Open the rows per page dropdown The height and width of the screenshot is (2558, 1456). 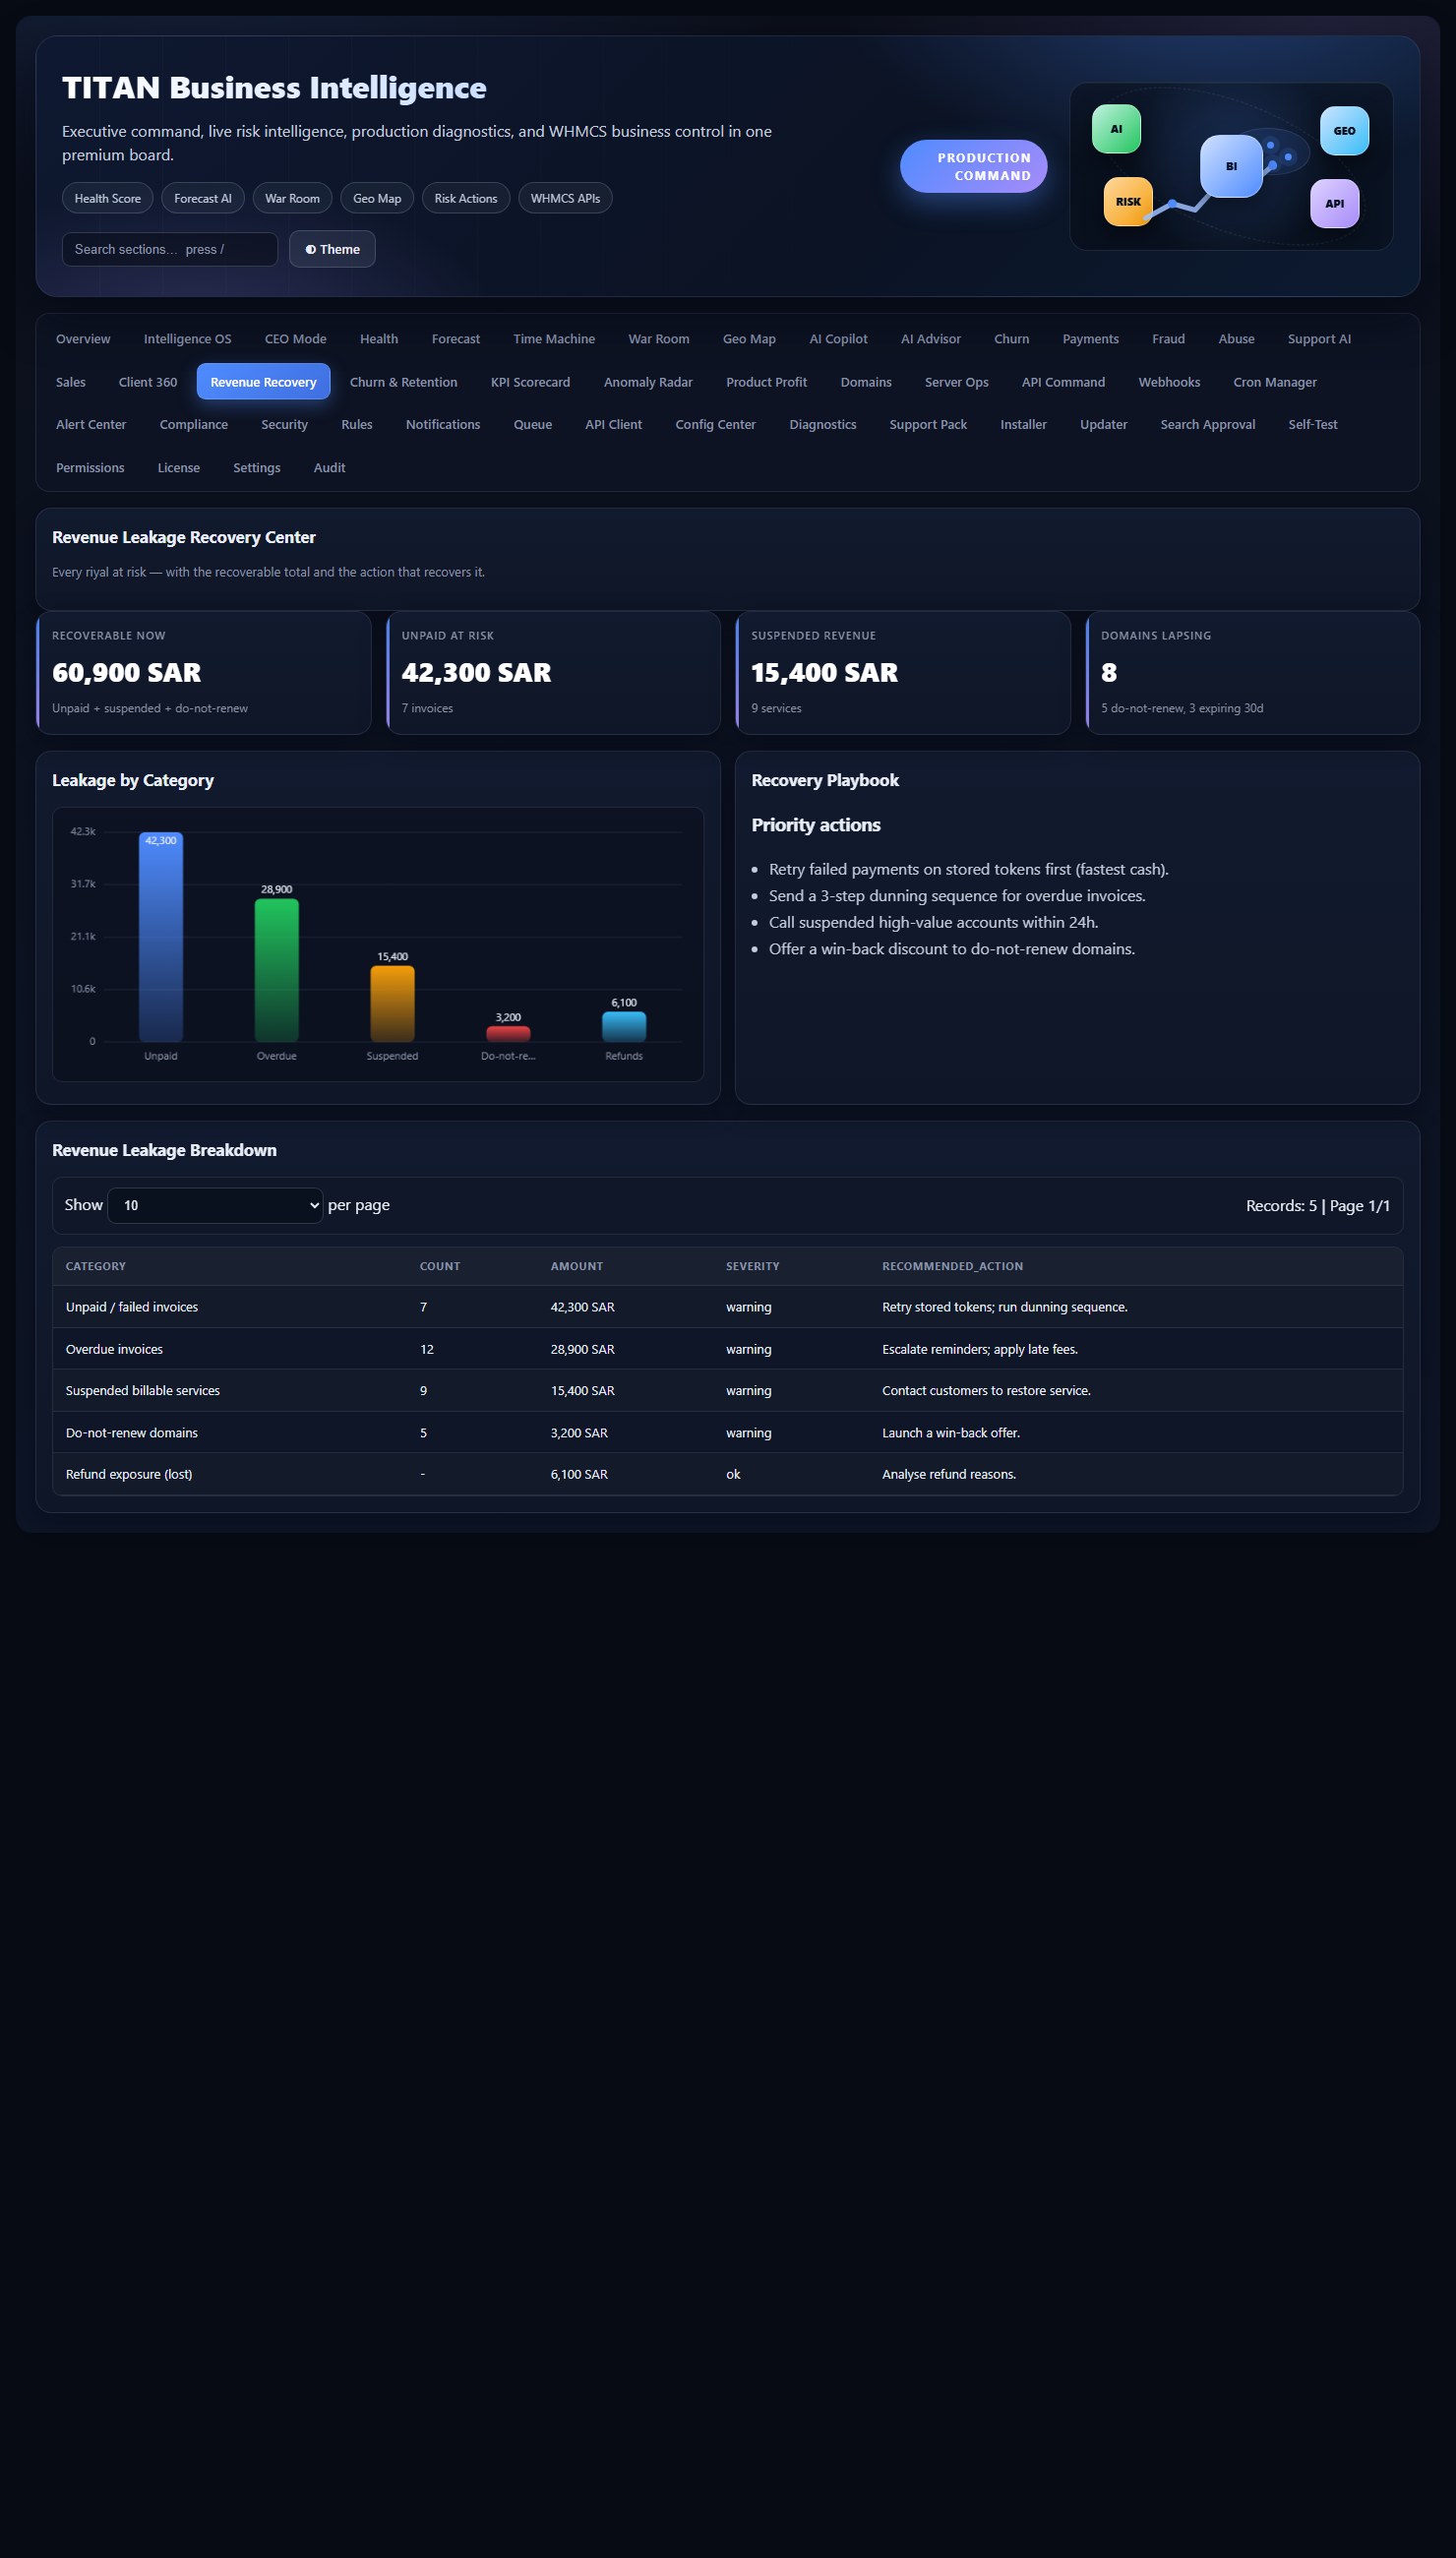pyautogui.click(x=215, y=1205)
